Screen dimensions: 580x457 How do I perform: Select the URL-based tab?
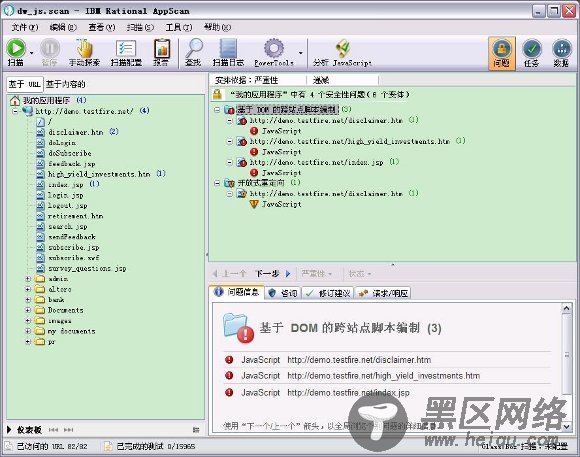[24, 84]
